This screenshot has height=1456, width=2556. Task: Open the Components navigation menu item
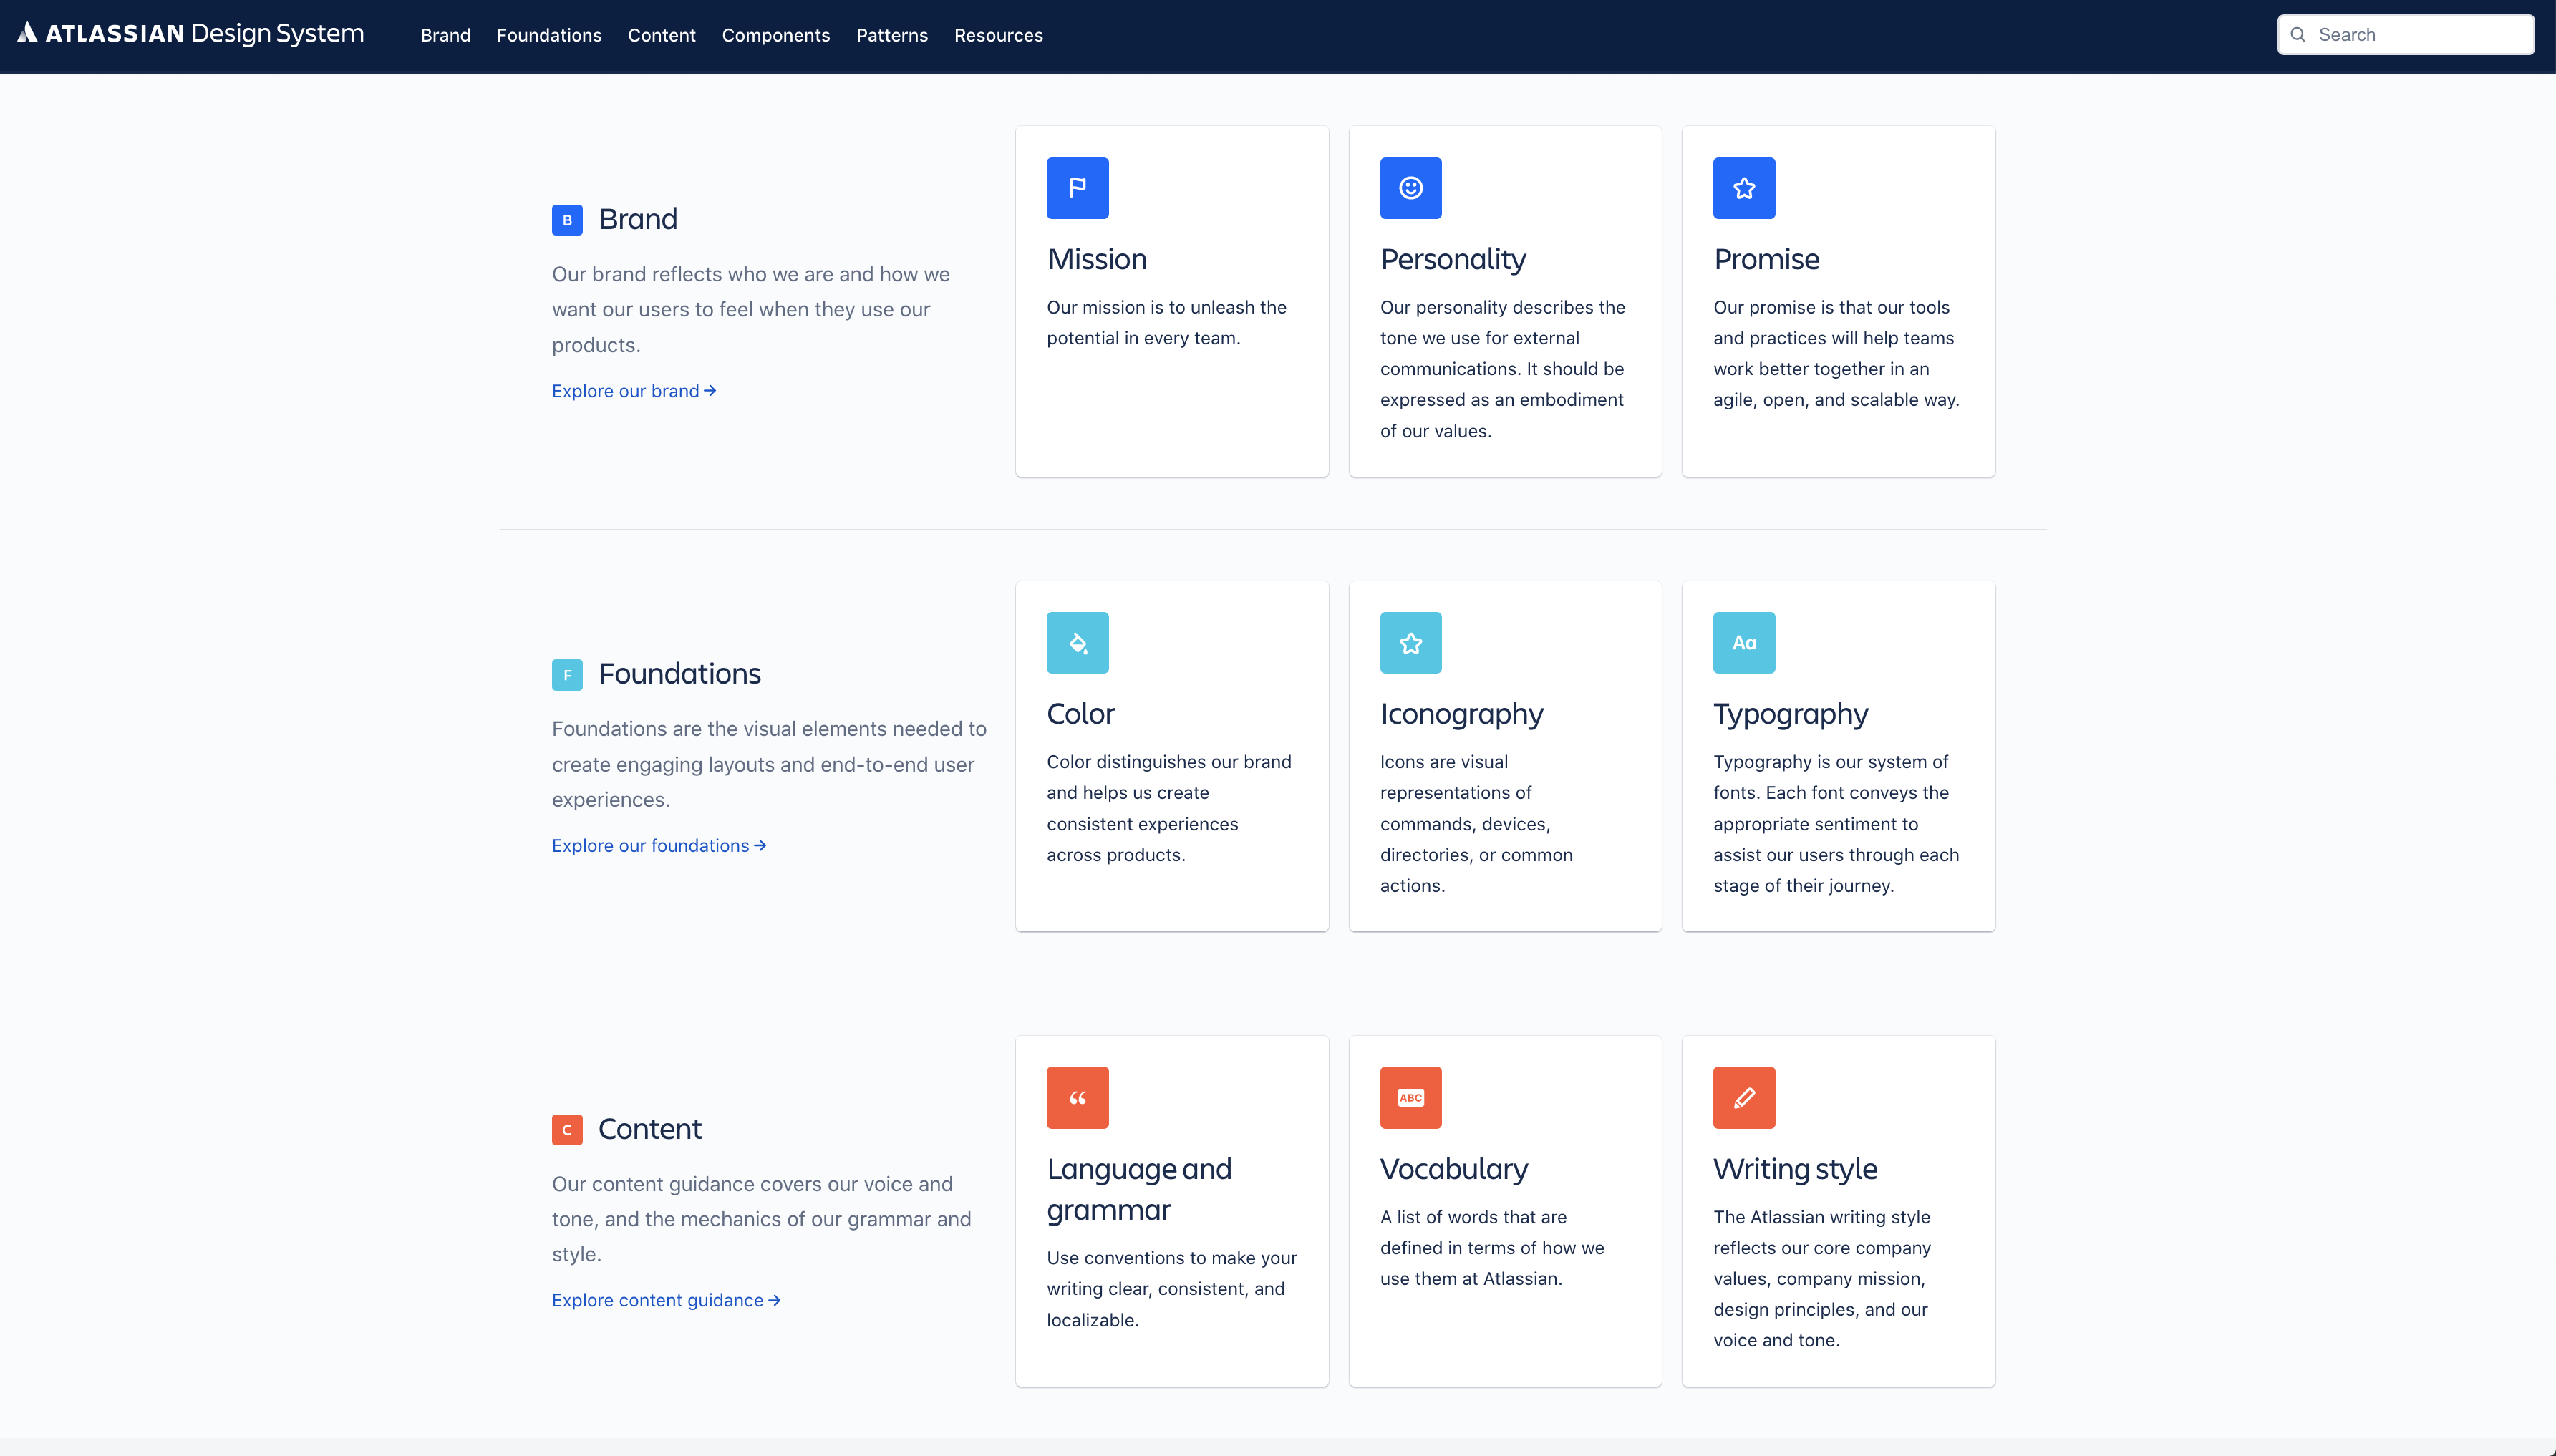pyautogui.click(x=775, y=35)
